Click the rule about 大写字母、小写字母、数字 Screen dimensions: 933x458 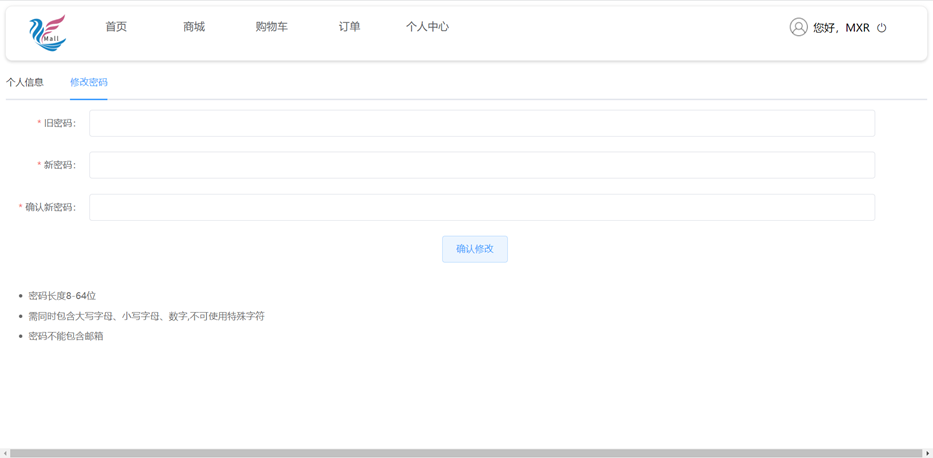146,316
